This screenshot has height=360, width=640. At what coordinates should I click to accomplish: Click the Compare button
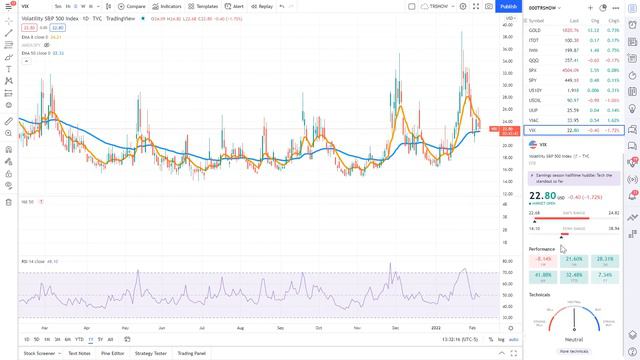[x=131, y=7]
